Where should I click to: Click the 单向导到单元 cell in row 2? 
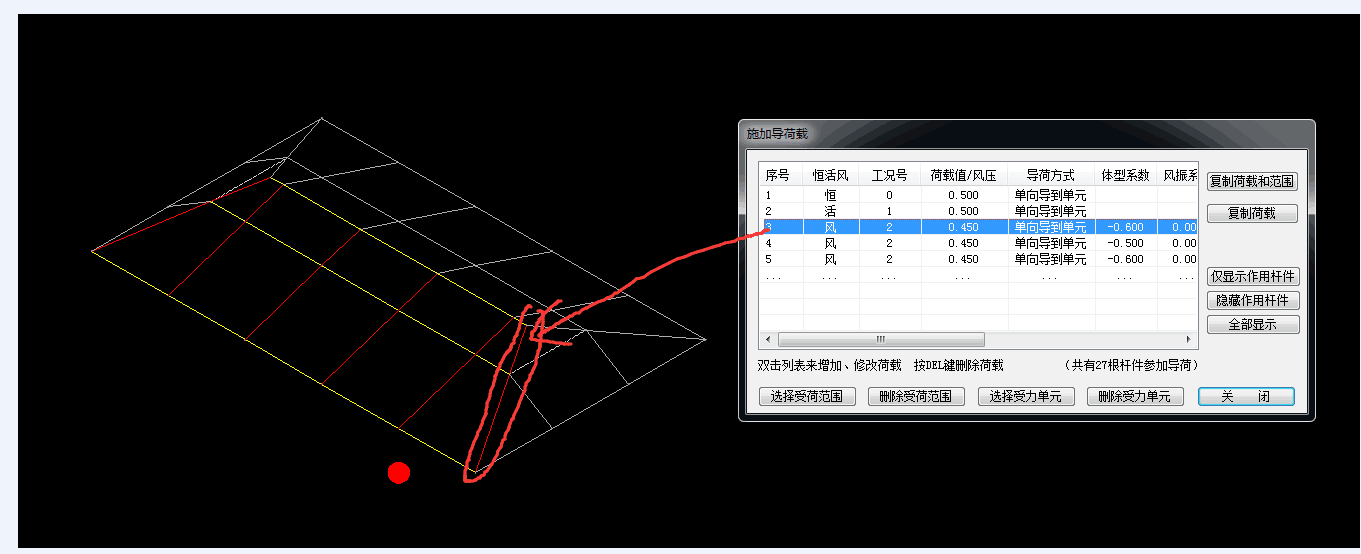tap(1050, 211)
